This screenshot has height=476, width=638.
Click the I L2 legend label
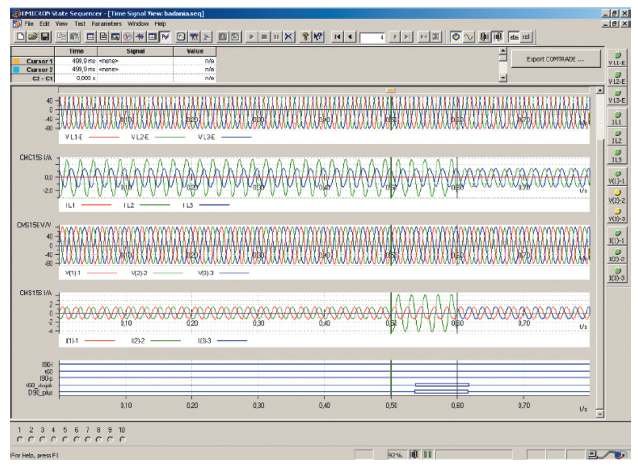pyautogui.click(x=129, y=205)
